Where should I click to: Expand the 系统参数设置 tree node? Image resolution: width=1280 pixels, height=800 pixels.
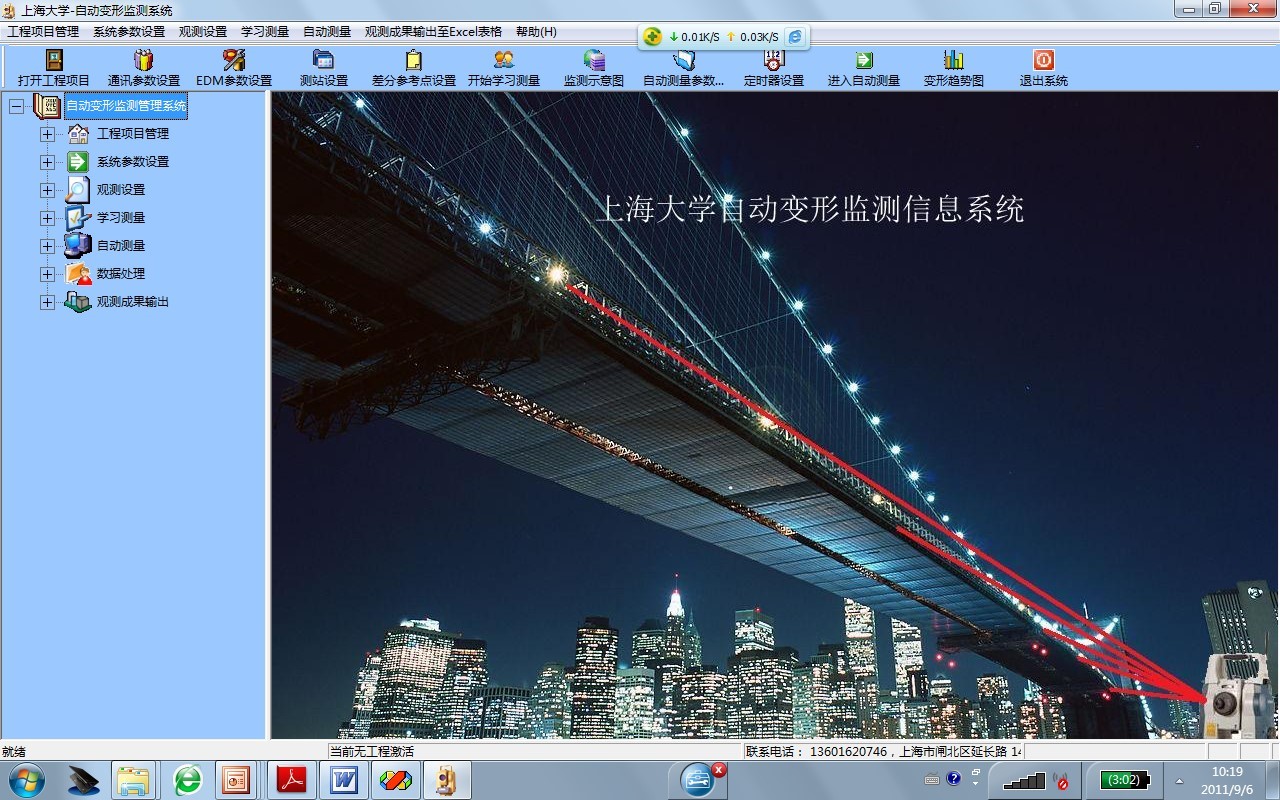[47, 162]
